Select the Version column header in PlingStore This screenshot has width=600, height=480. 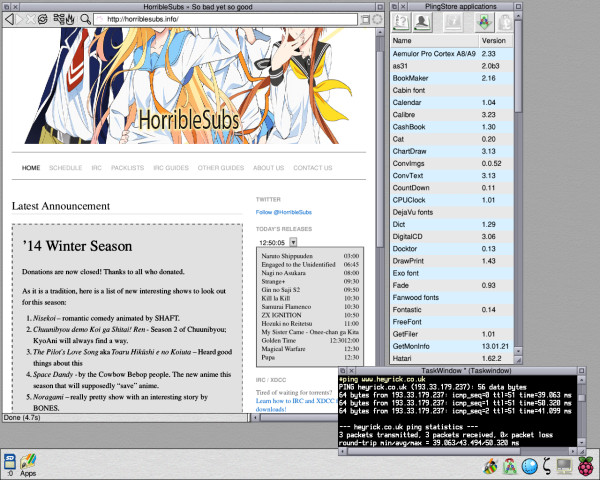(496, 41)
